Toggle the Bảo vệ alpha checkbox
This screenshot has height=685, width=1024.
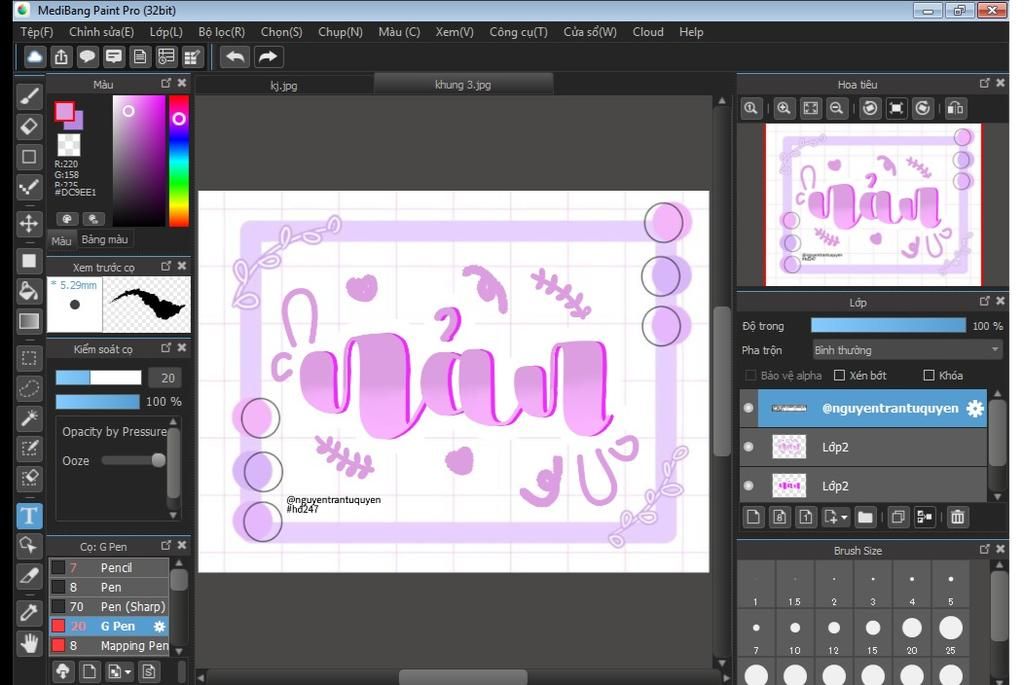pos(750,375)
